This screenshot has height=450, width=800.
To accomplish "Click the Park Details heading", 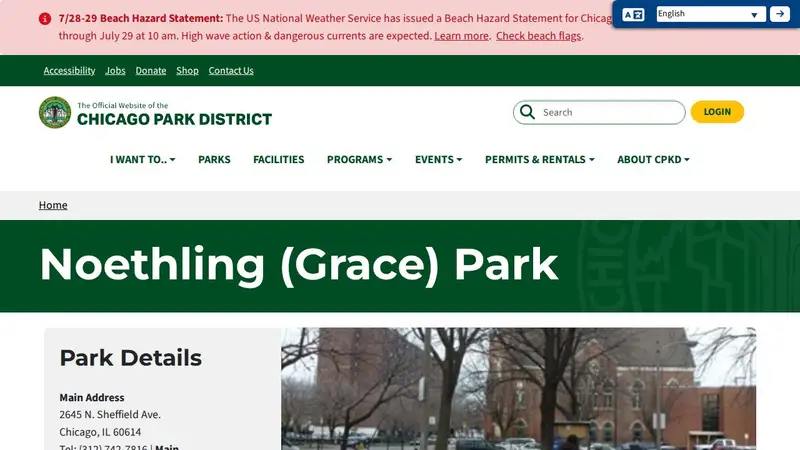I will pos(131,358).
